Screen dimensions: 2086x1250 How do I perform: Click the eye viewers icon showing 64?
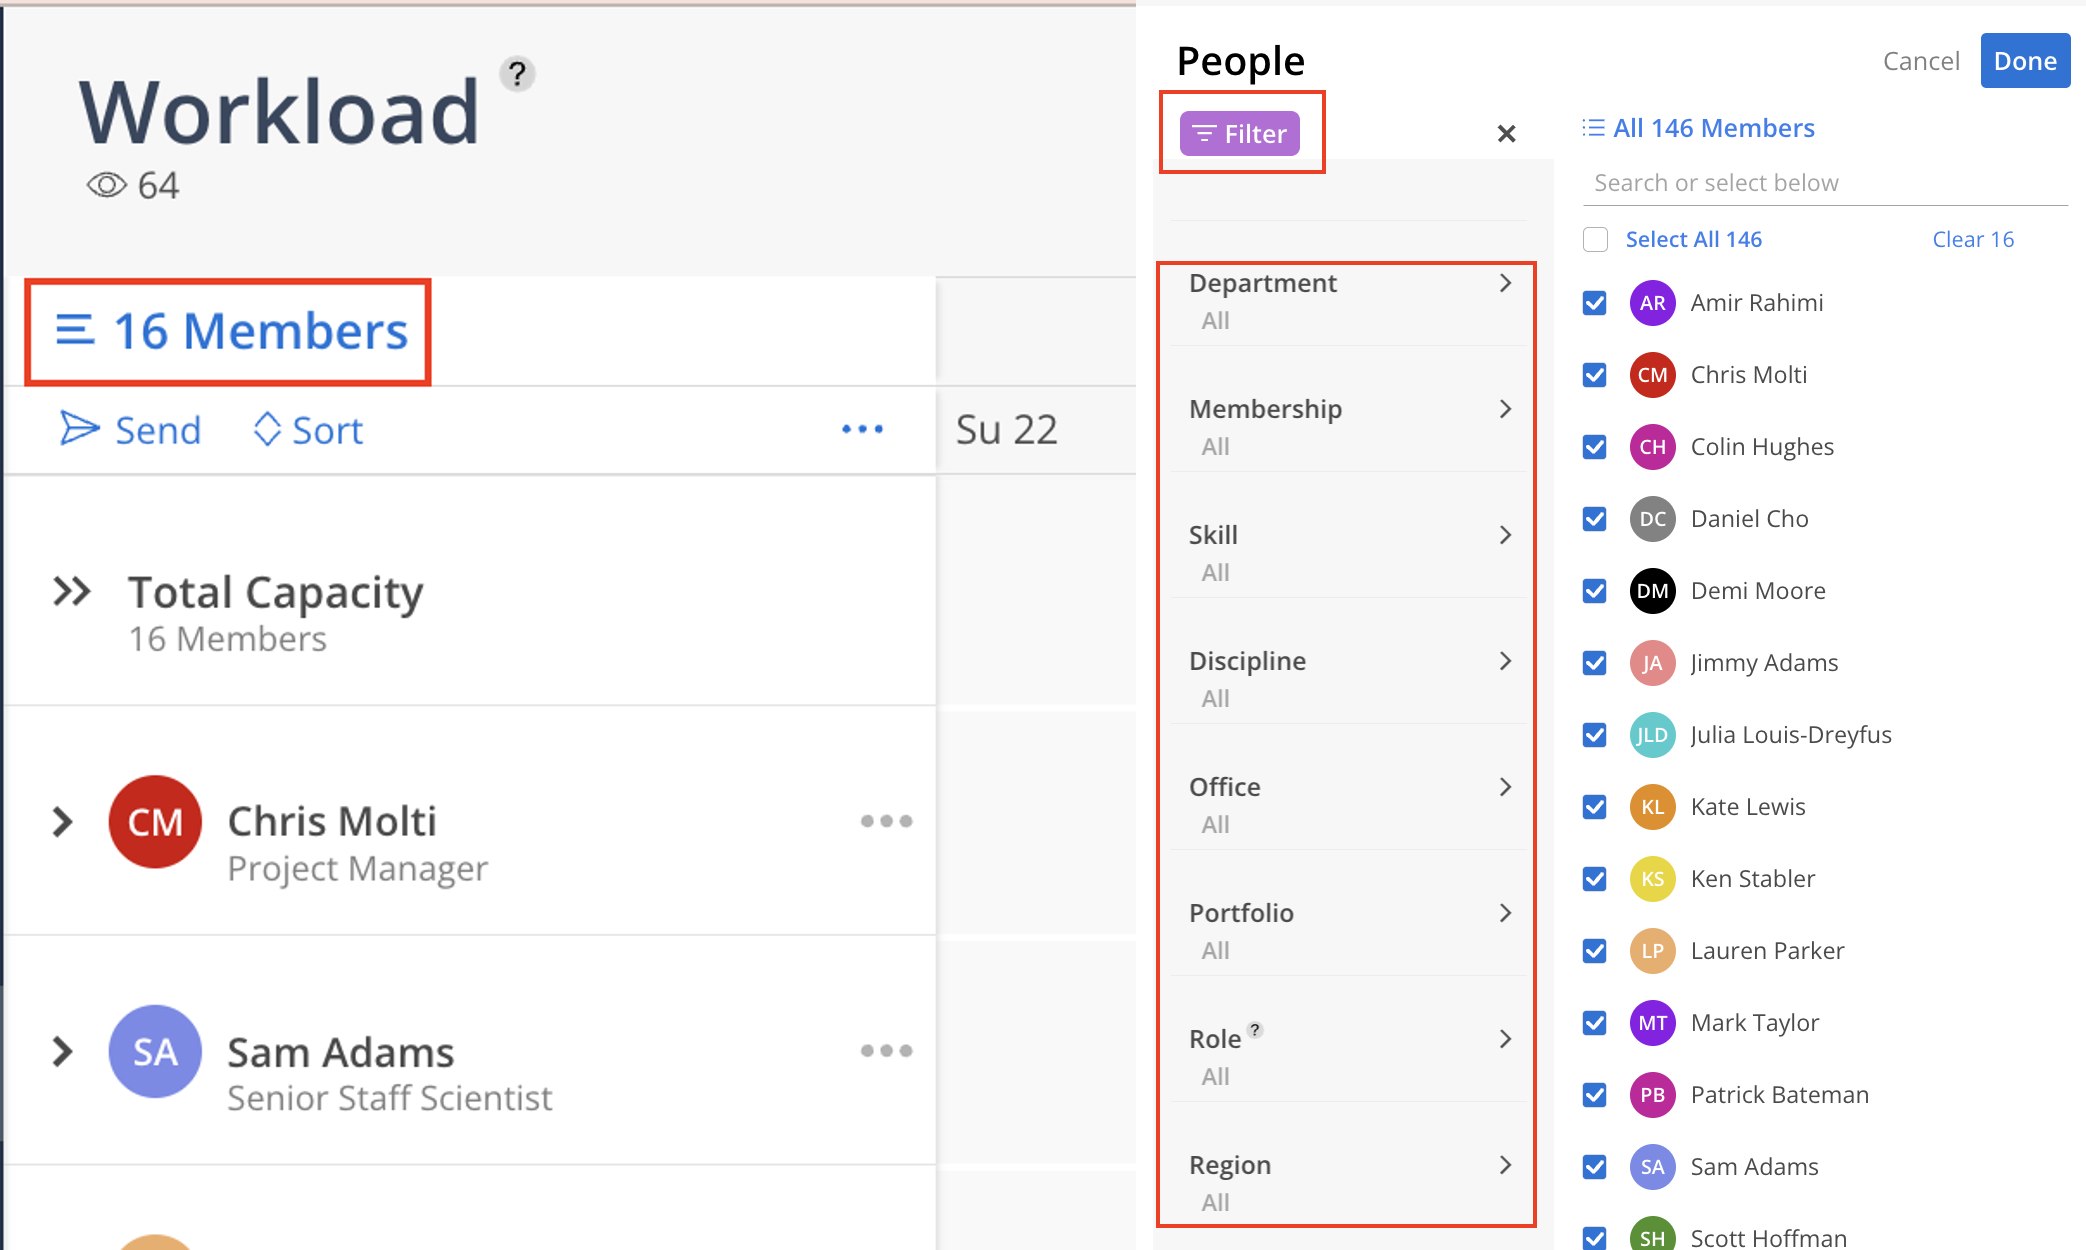coord(106,185)
